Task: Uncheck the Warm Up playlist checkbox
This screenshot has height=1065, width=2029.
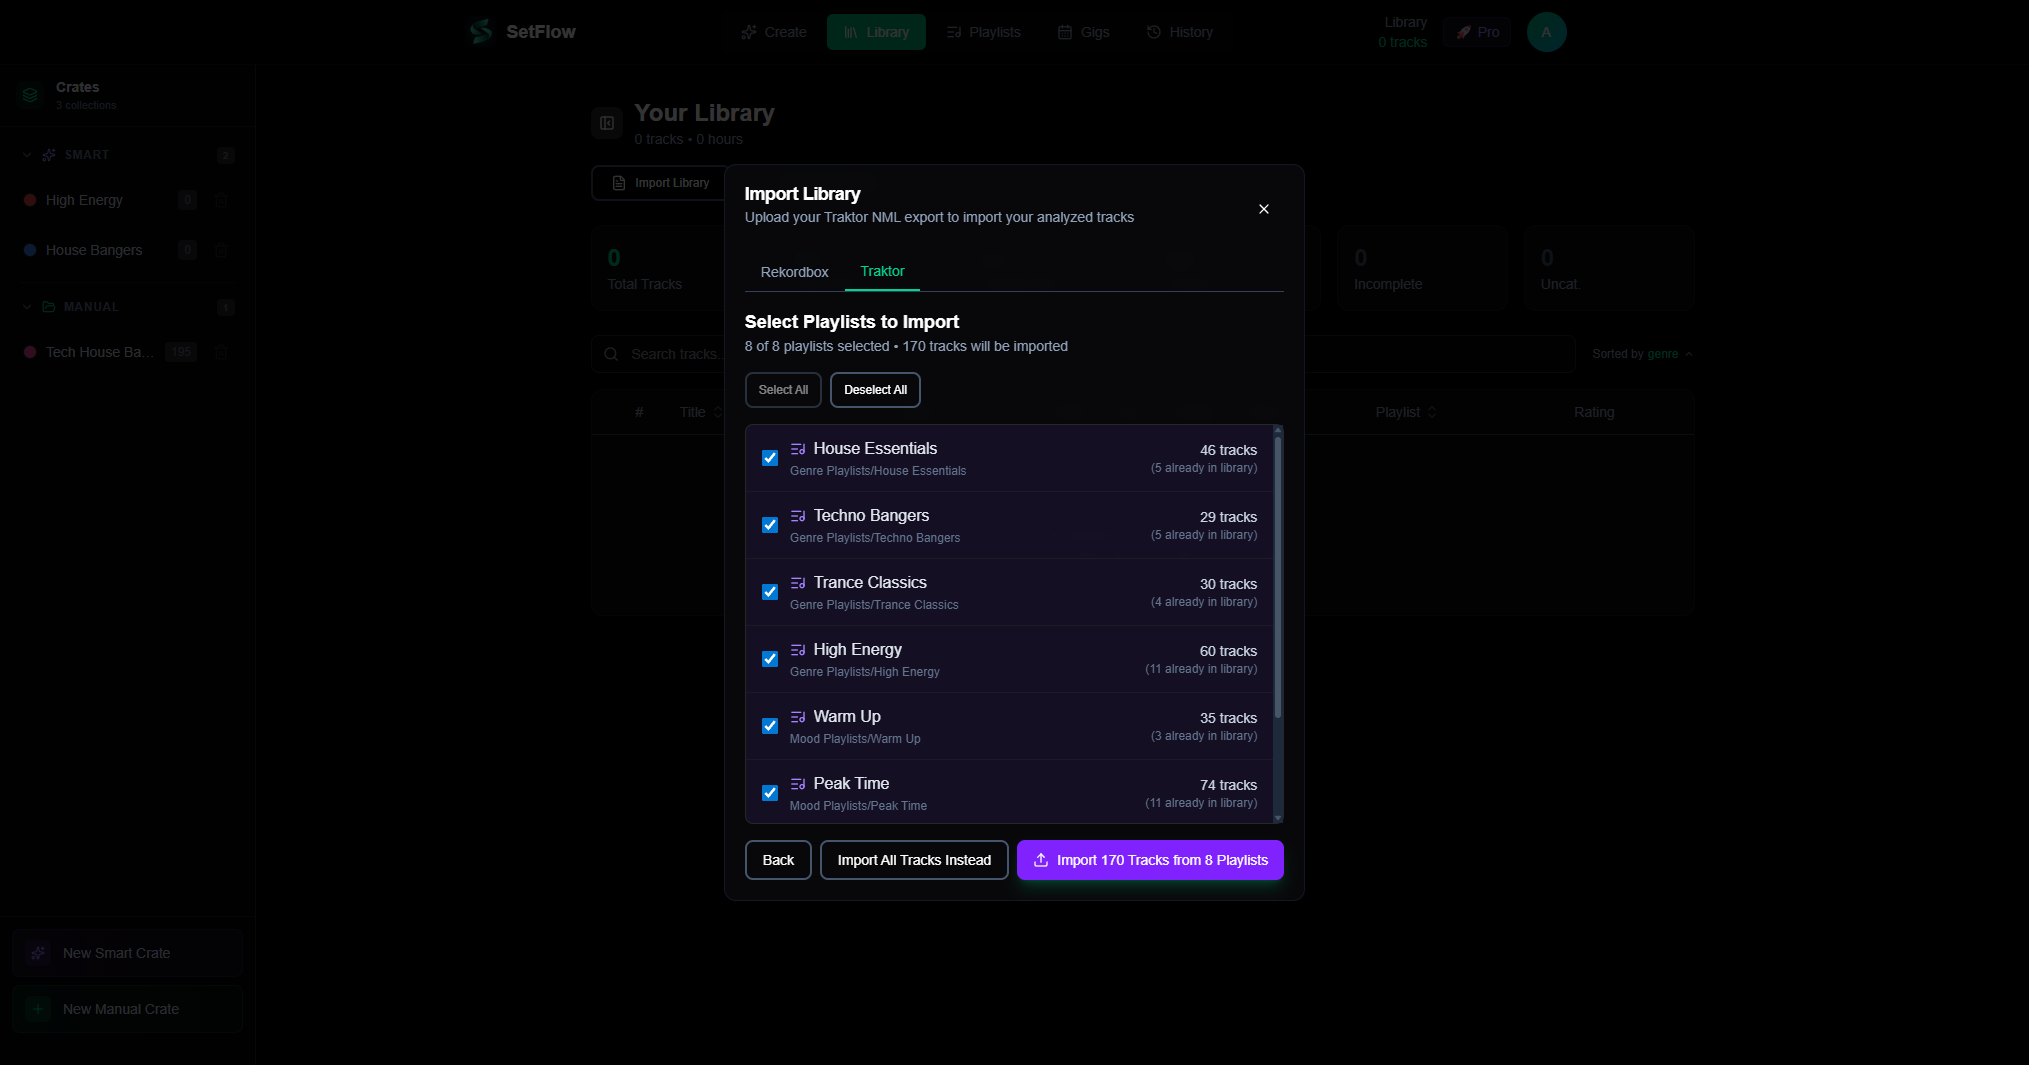Action: coord(769,726)
